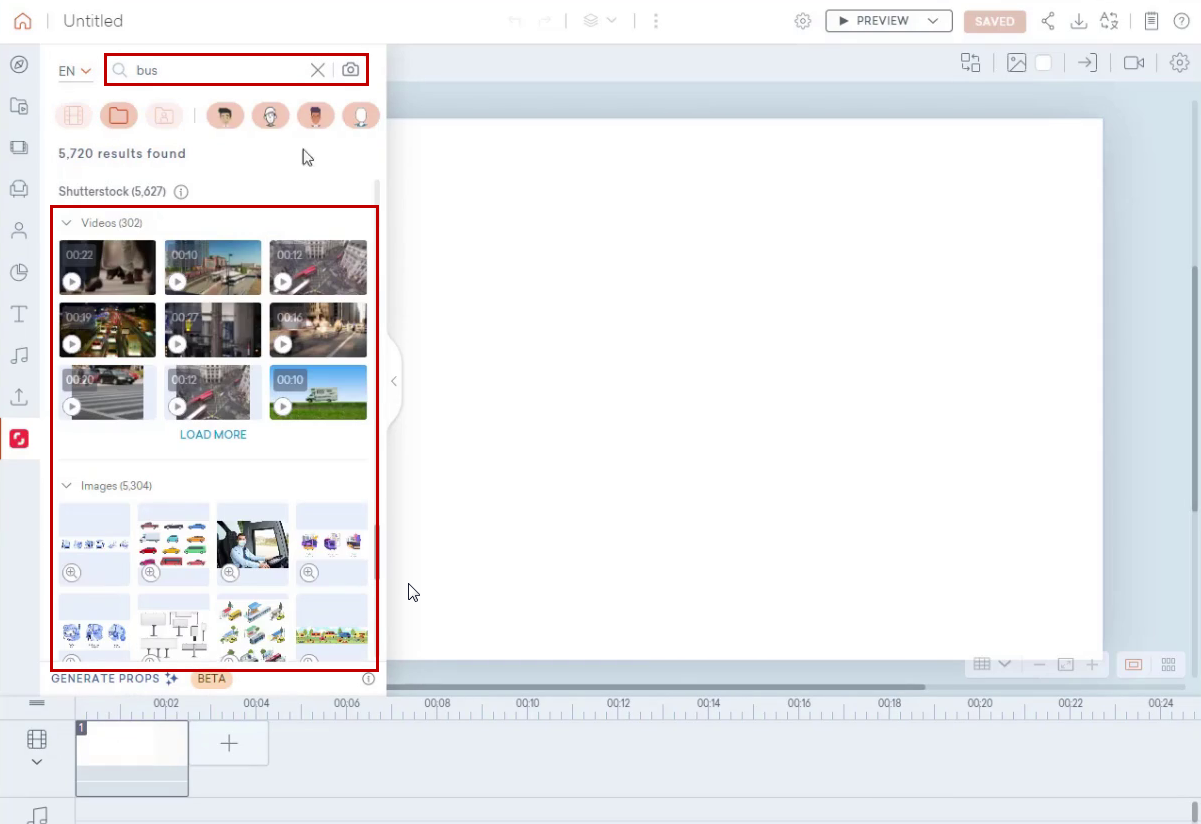Open the enter effect arrow icon
This screenshot has width=1201, height=824.
click(1087, 63)
